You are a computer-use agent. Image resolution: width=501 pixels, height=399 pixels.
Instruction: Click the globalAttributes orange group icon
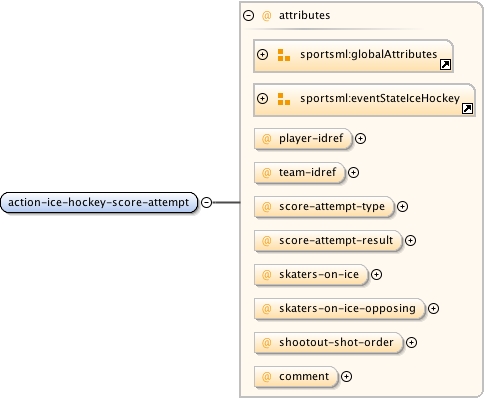pos(284,55)
